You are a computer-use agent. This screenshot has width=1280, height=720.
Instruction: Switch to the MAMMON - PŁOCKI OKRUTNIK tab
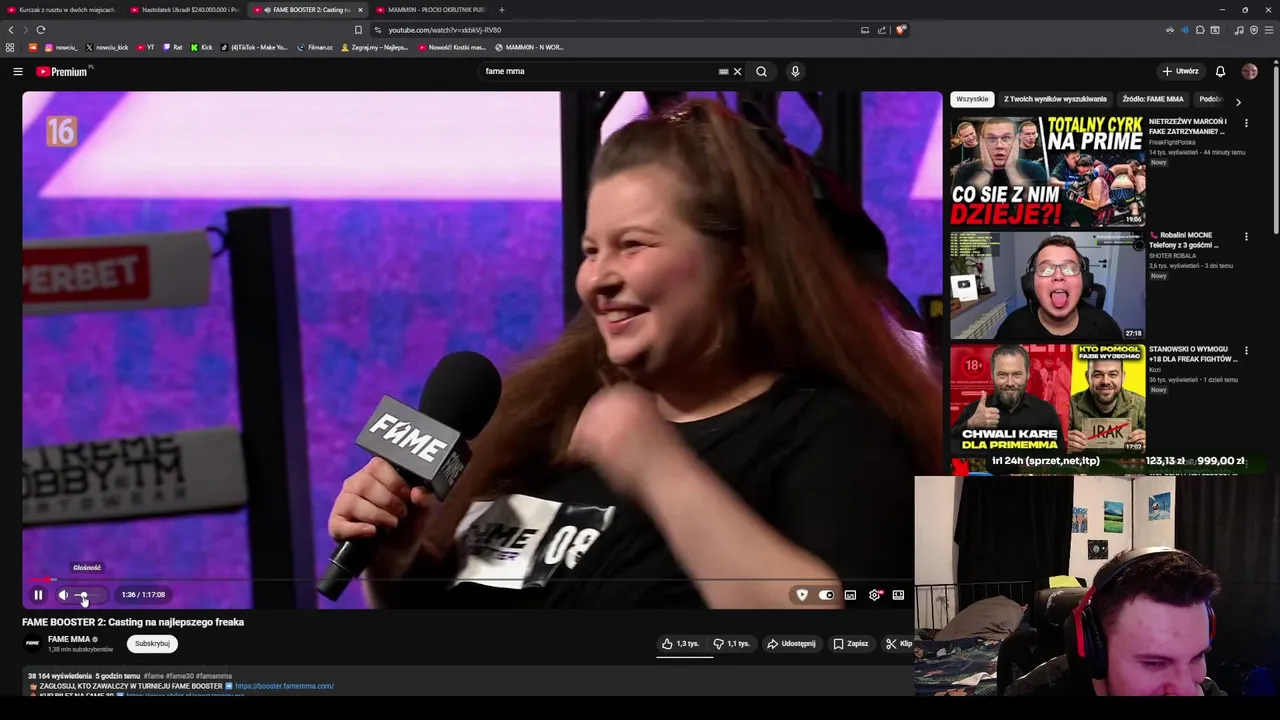coord(432,10)
